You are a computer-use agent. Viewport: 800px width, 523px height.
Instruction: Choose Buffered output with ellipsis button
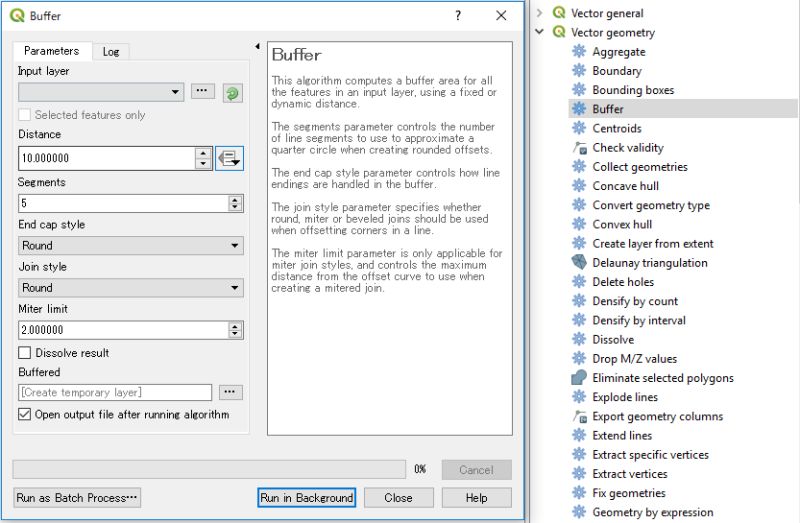pyautogui.click(x=231, y=392)
